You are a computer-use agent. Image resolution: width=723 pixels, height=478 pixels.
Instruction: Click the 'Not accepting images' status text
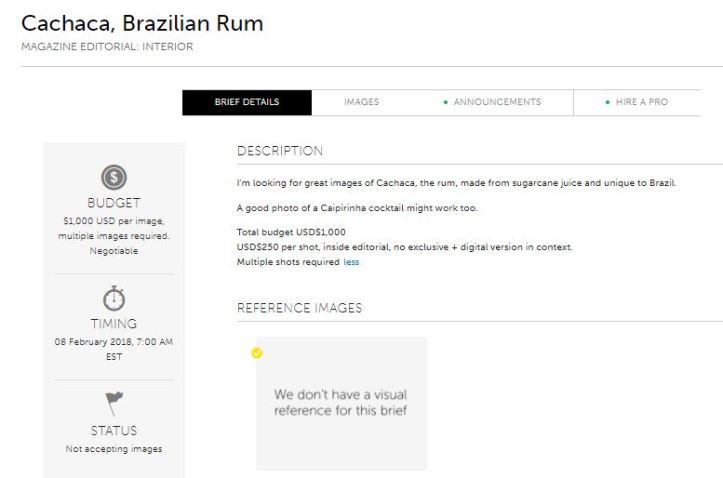pos(113,448)
